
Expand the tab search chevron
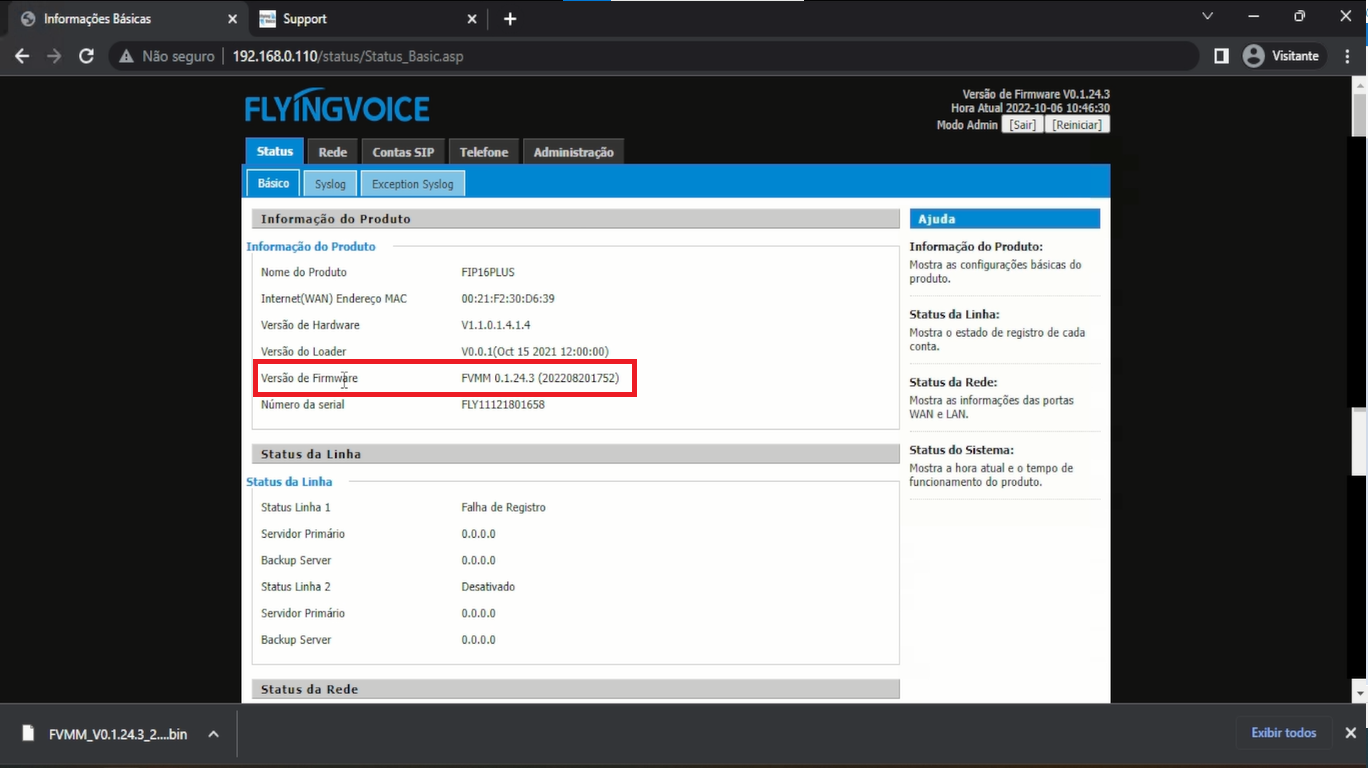1208,17
